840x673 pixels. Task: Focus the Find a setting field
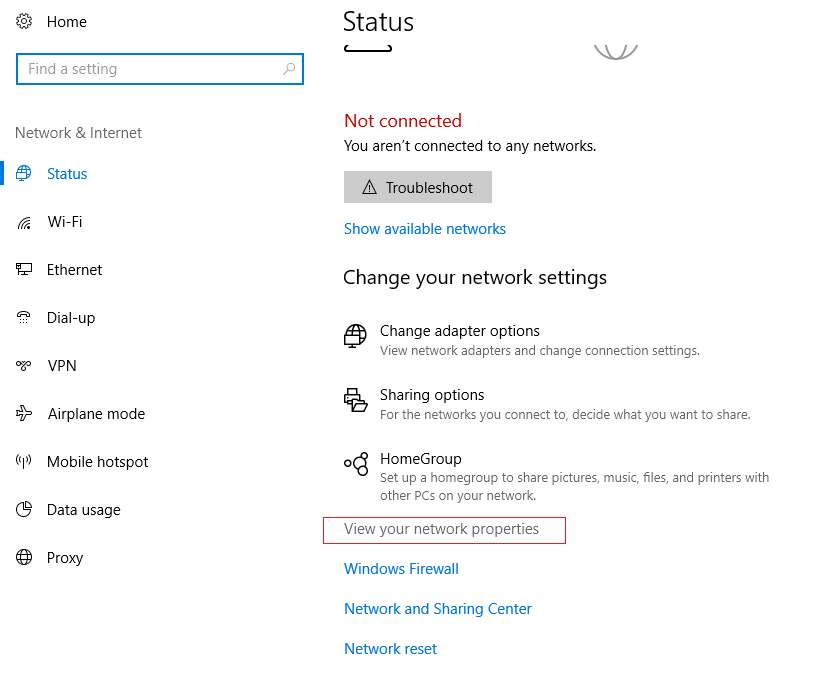tap(160, 69)
